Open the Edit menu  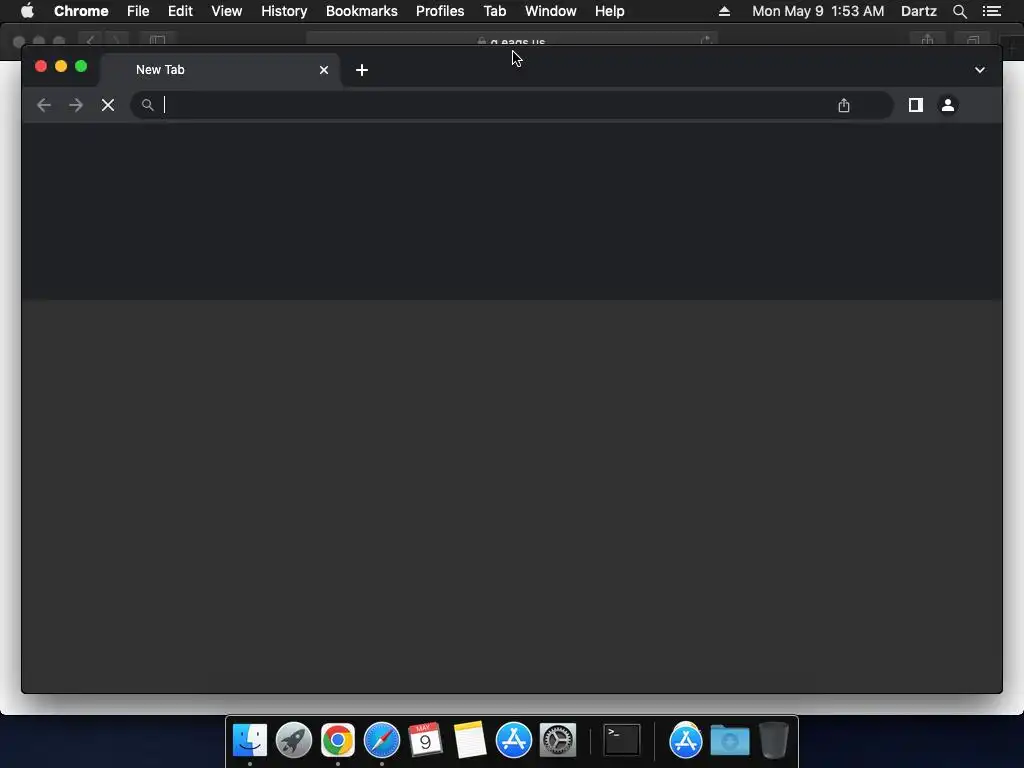(180, 11)
